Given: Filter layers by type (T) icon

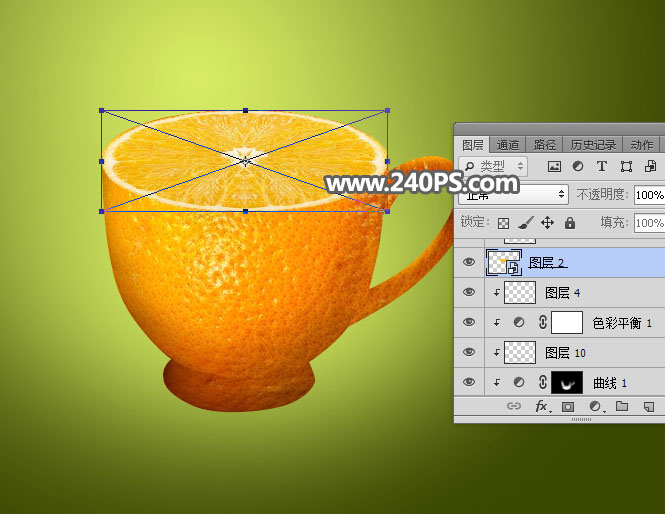Looking at the screenshot, I should click(x=601, y=166).
